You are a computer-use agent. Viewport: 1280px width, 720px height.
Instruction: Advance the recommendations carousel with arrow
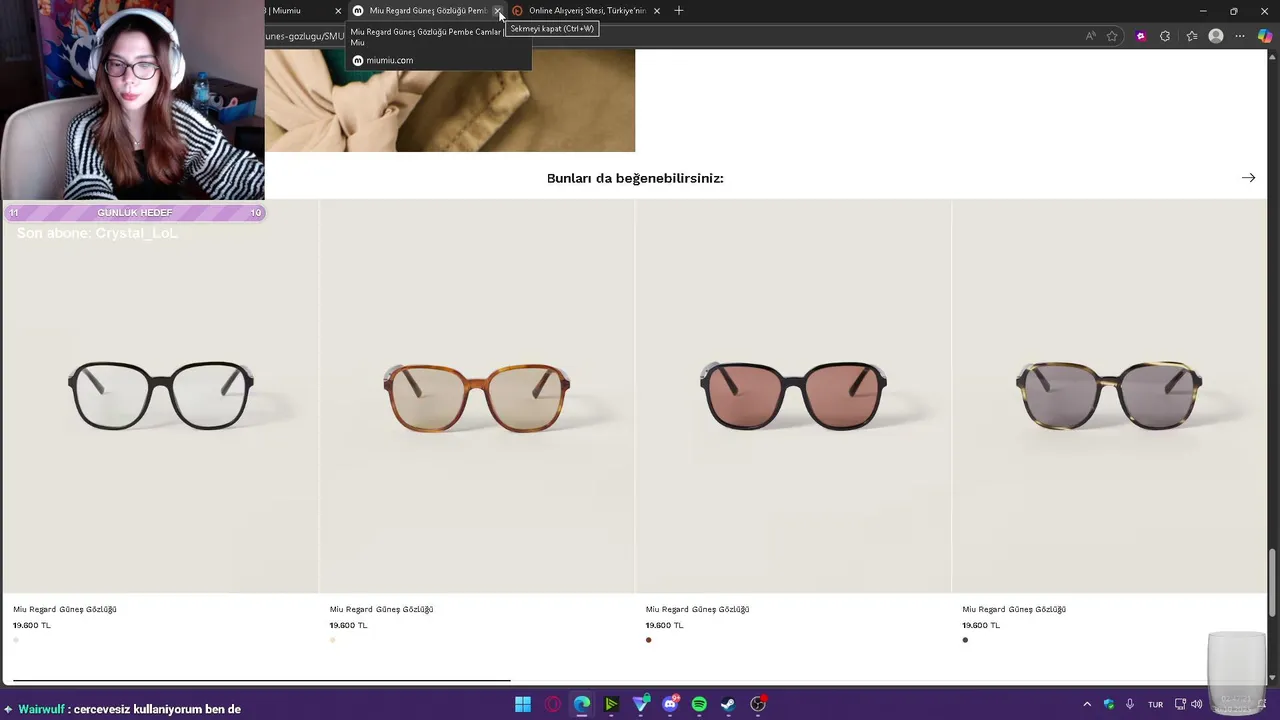(1248, 178)
